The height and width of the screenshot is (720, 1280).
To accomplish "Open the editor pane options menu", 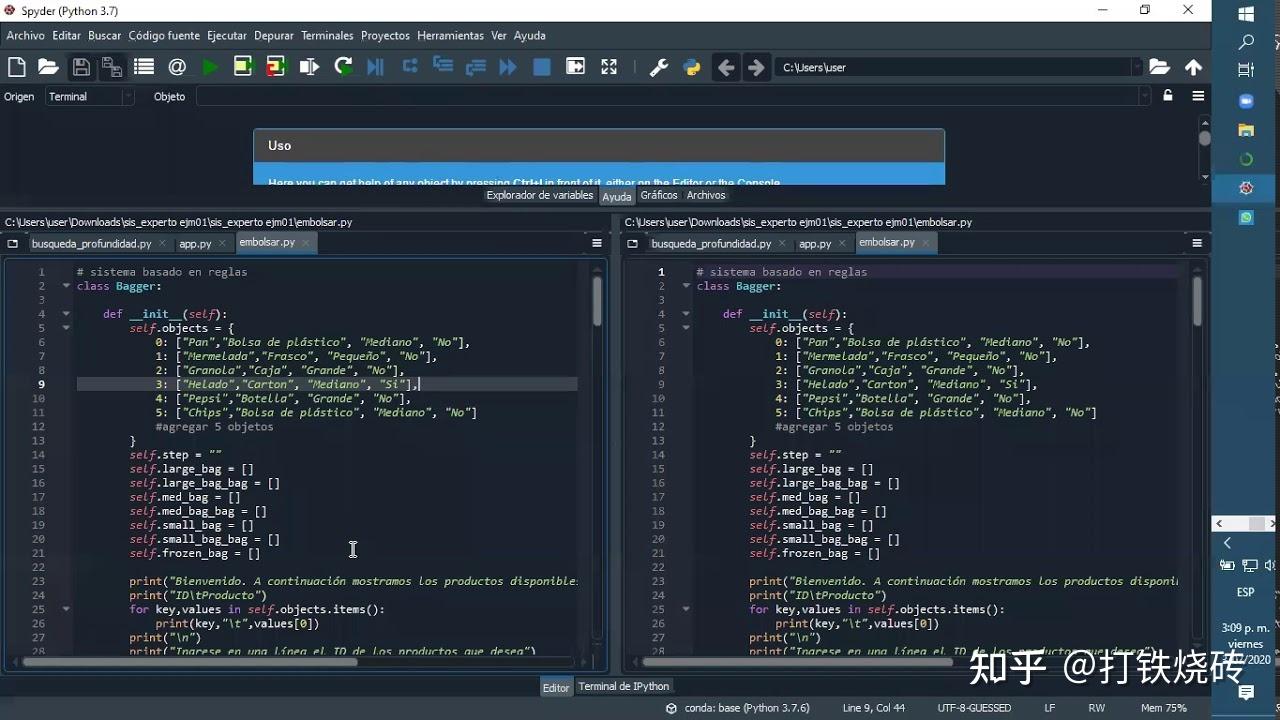I will (597, 243).
